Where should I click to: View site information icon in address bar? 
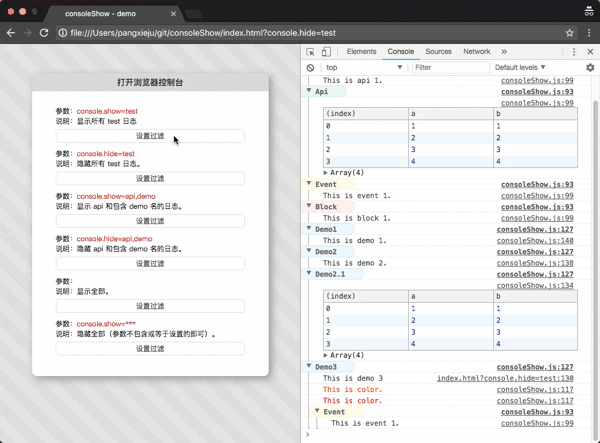62,33
